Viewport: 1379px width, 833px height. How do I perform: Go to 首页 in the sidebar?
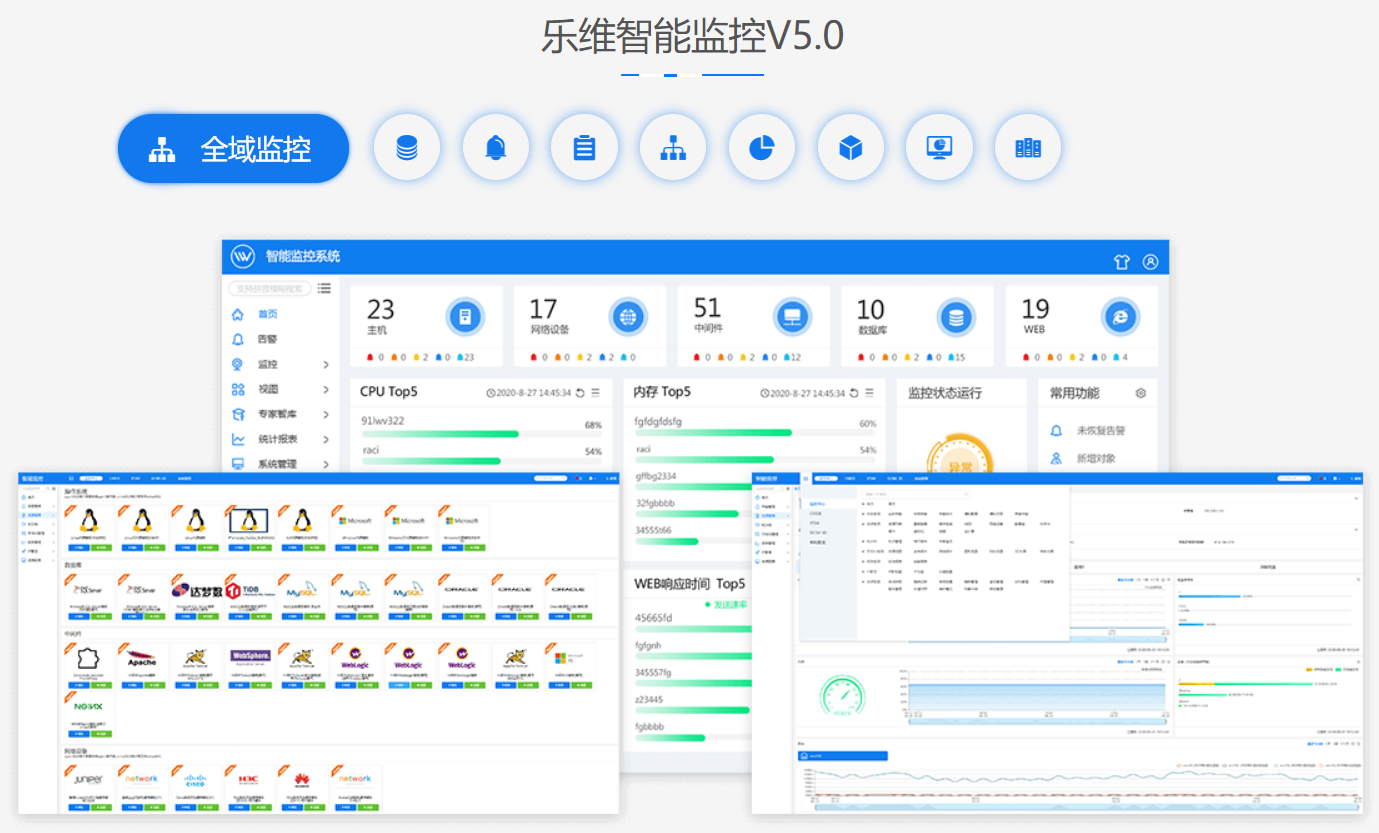click(x=268, y=314)
